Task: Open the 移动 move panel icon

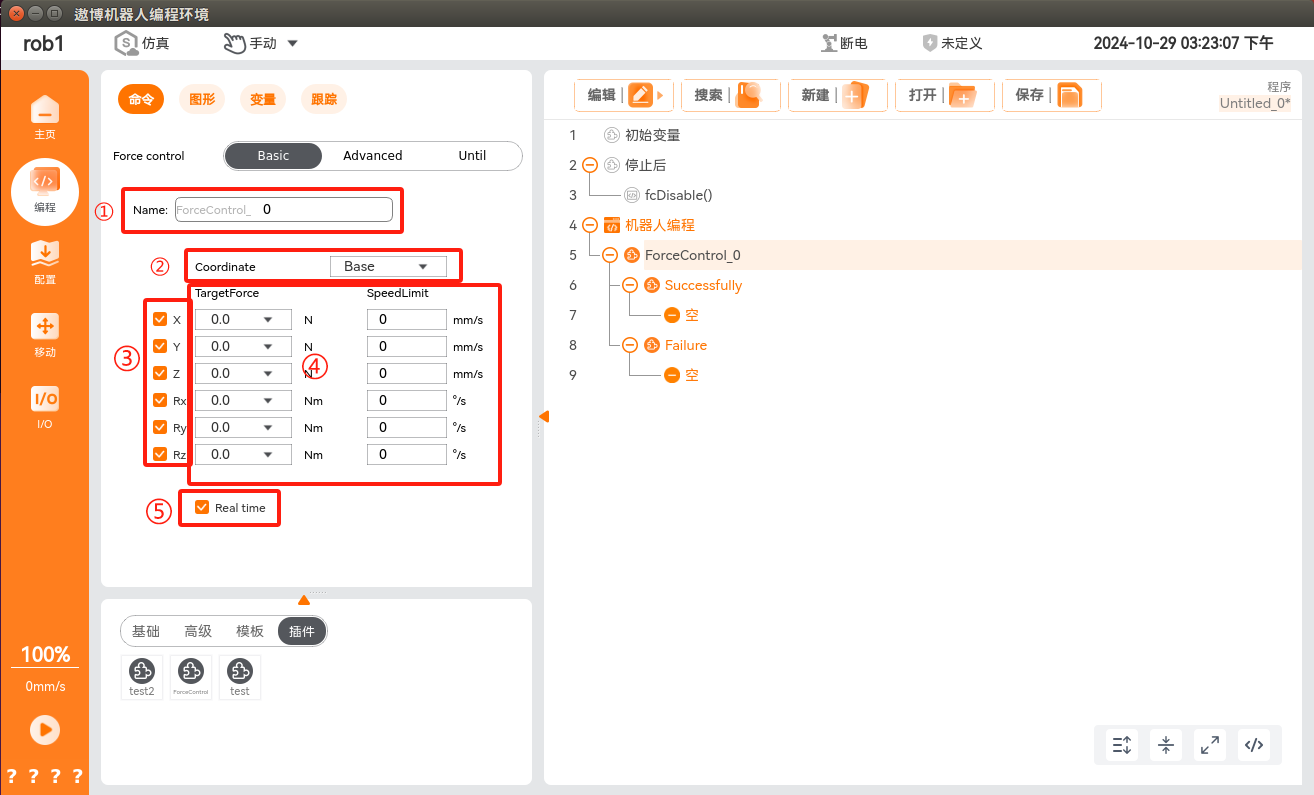Action: (x=45, y=335)
